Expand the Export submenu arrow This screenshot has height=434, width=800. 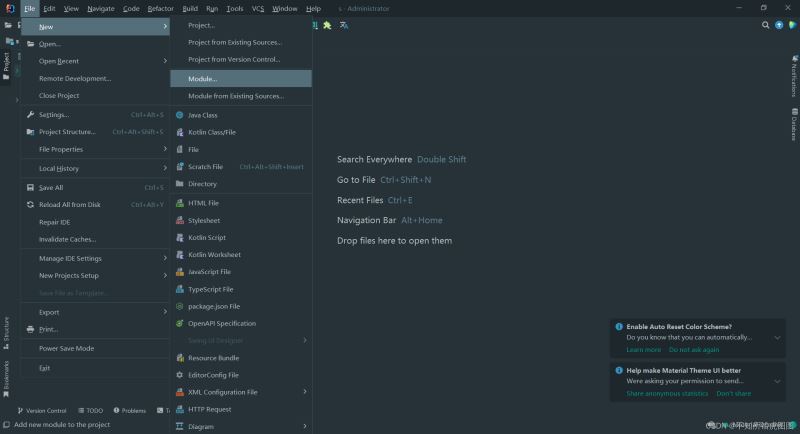tap(165, 312)
